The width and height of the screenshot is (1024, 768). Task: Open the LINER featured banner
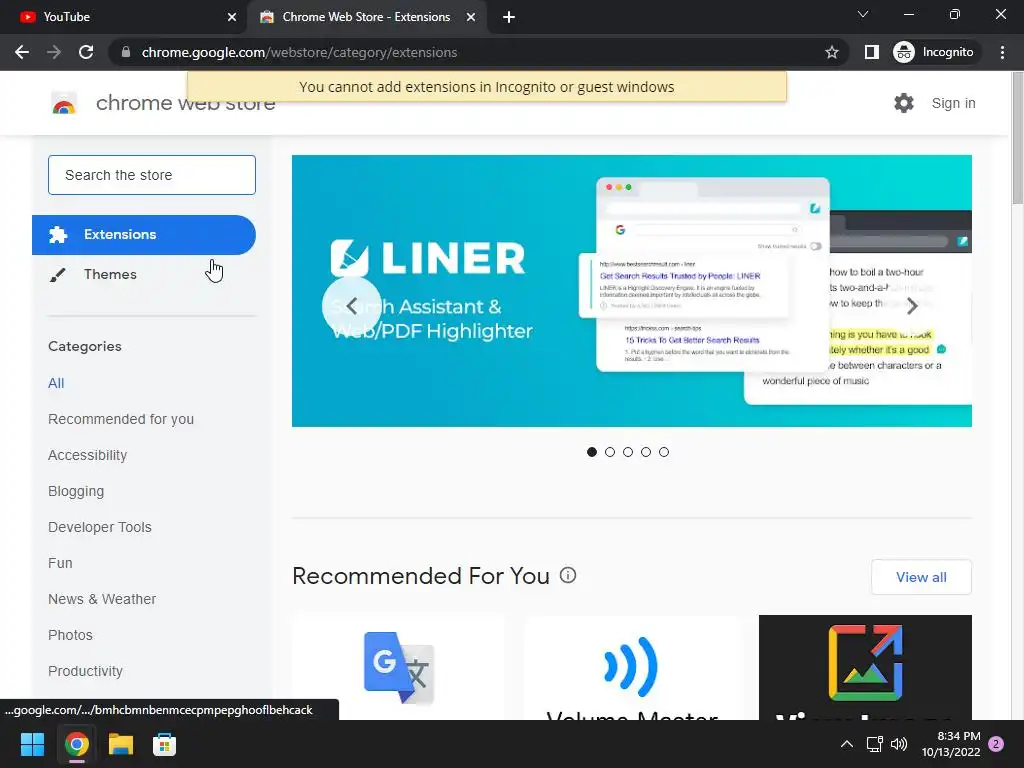pos(632,291)
